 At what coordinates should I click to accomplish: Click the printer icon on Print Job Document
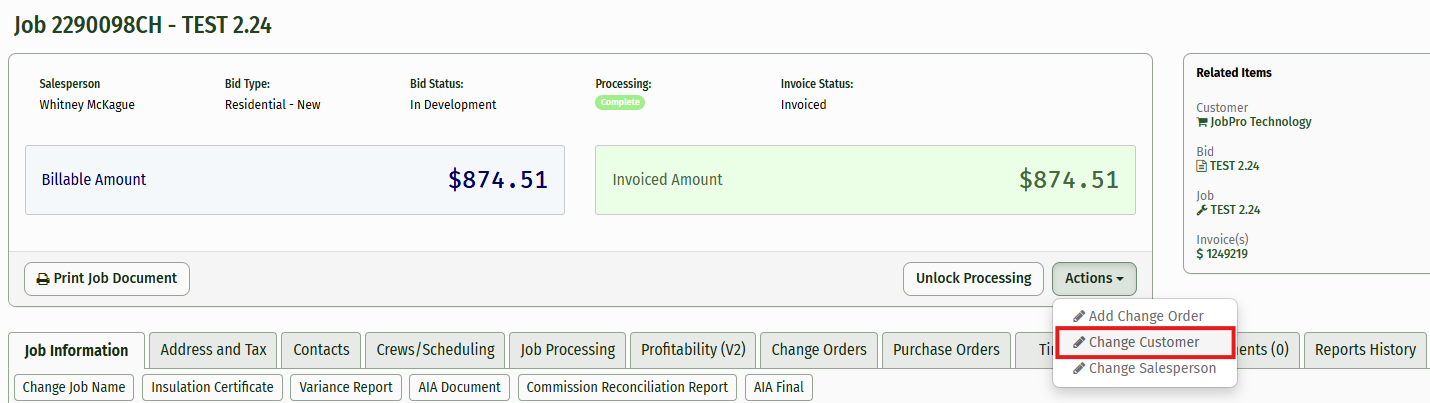43,279
